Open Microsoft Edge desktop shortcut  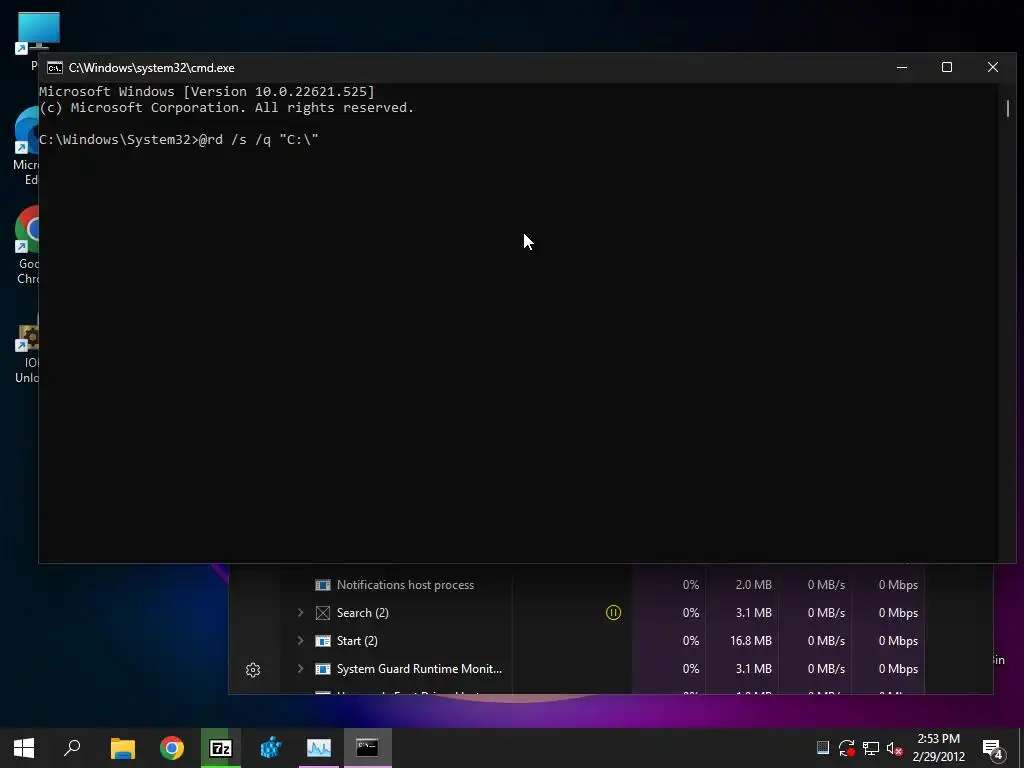point(26,147)
